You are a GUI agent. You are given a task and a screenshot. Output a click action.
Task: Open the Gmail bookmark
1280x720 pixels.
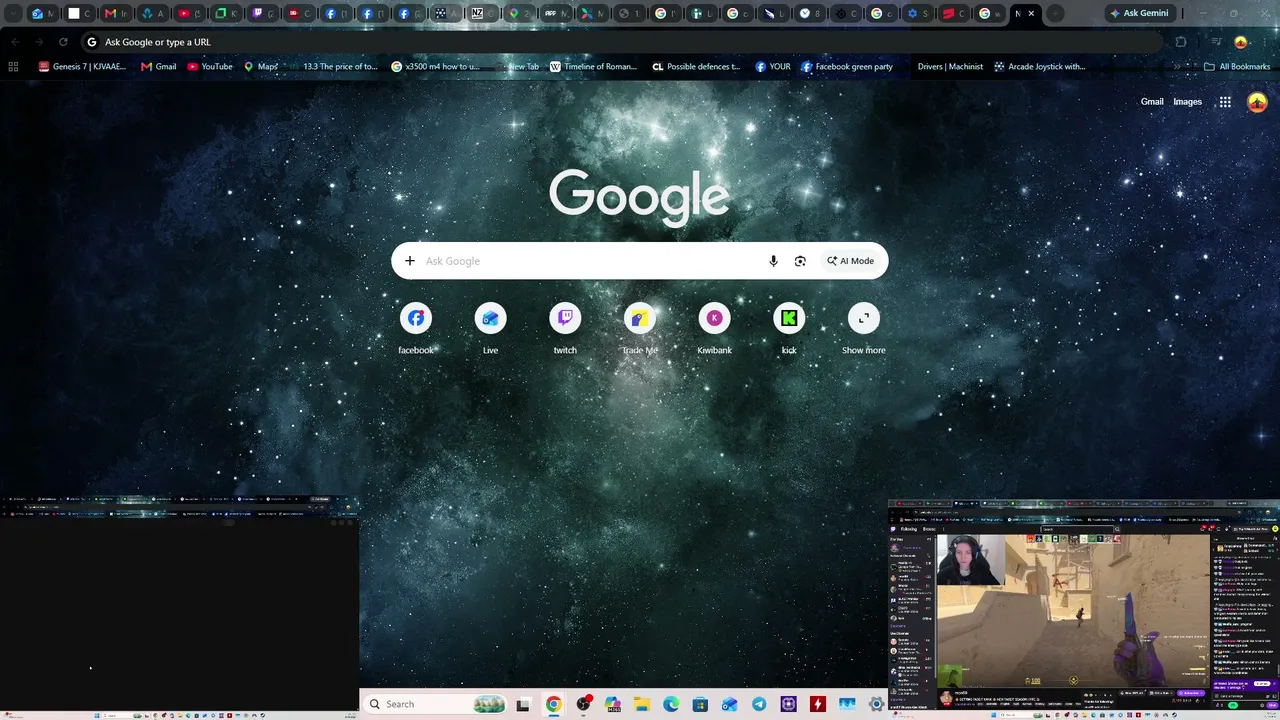pos(158,67)
